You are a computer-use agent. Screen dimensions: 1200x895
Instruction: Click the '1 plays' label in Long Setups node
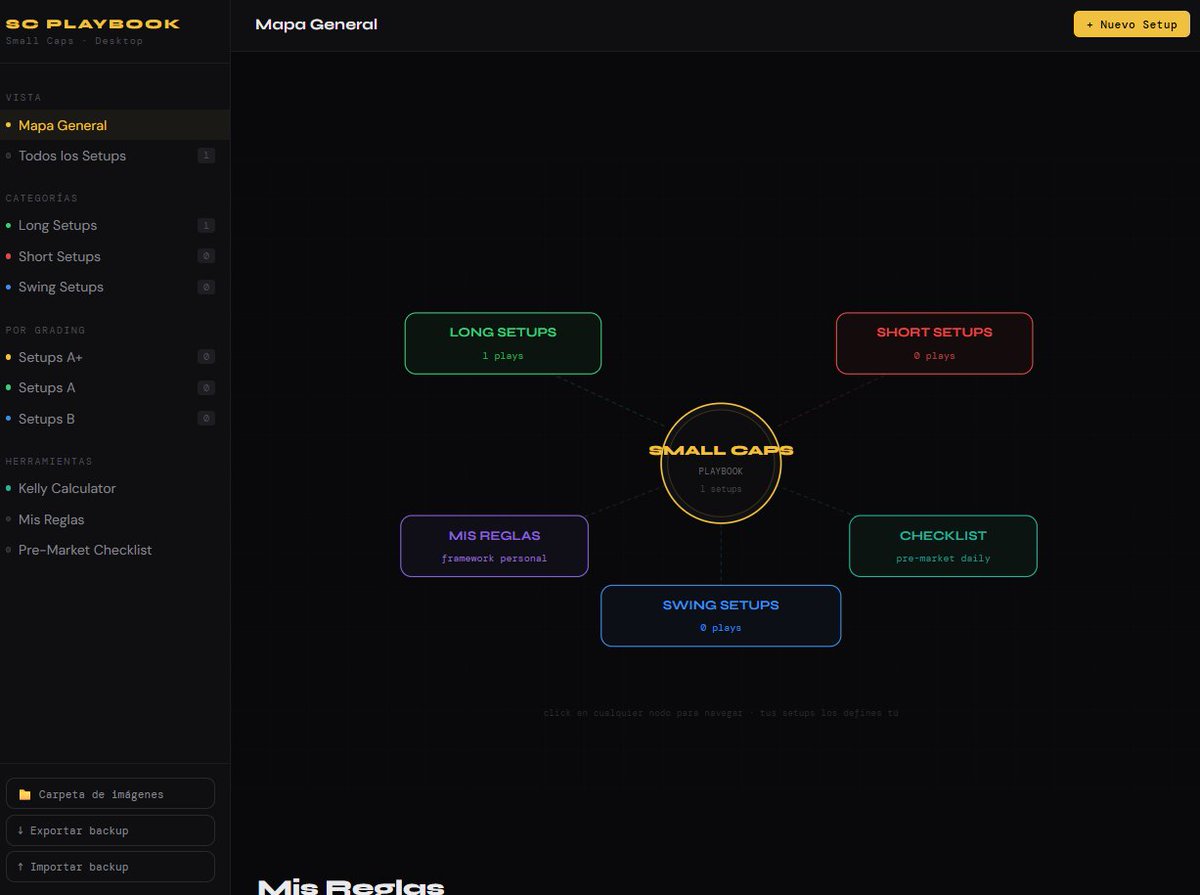(503, 356)
